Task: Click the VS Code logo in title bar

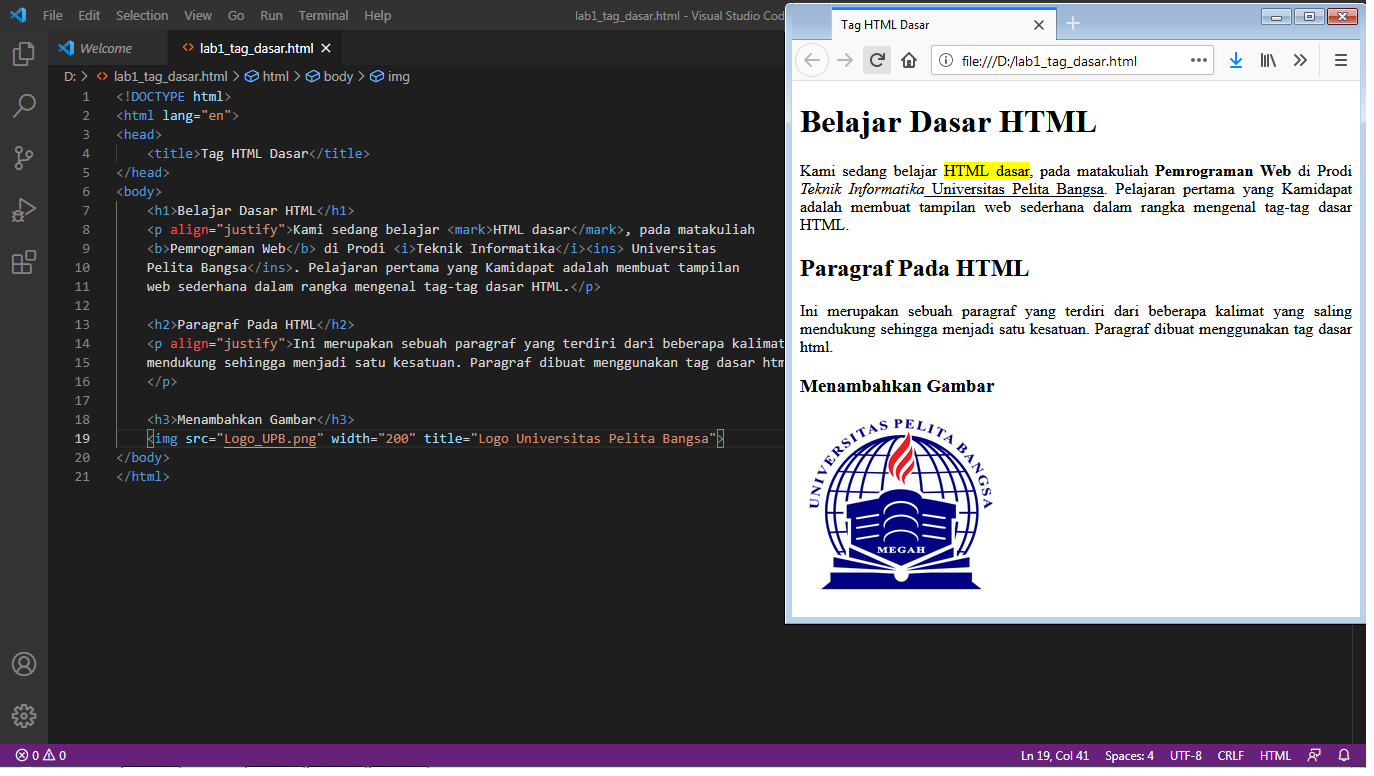Action: pos(18,15)
